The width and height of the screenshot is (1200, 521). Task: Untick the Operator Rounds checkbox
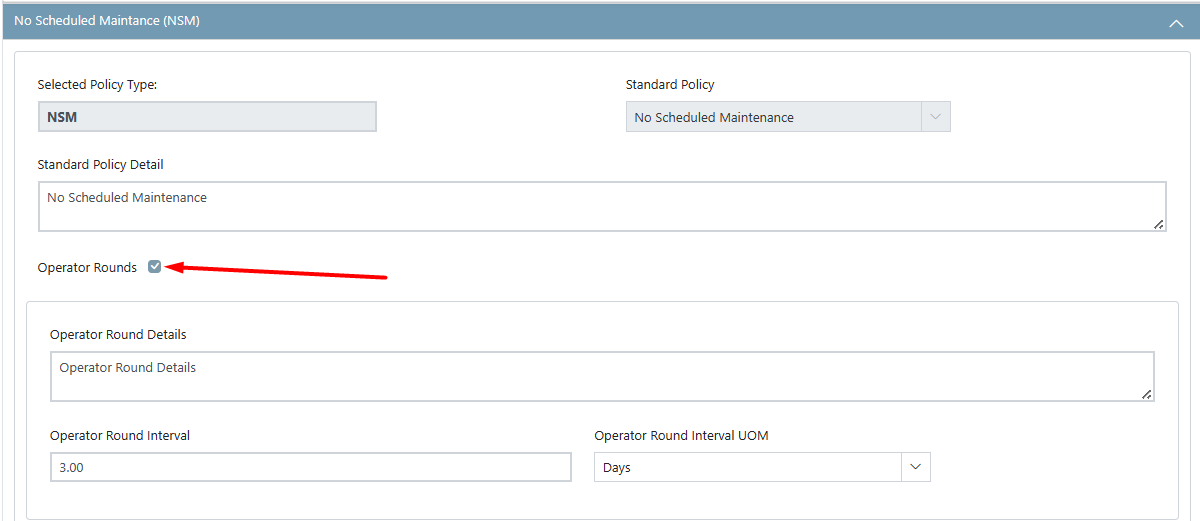point(154,266)
